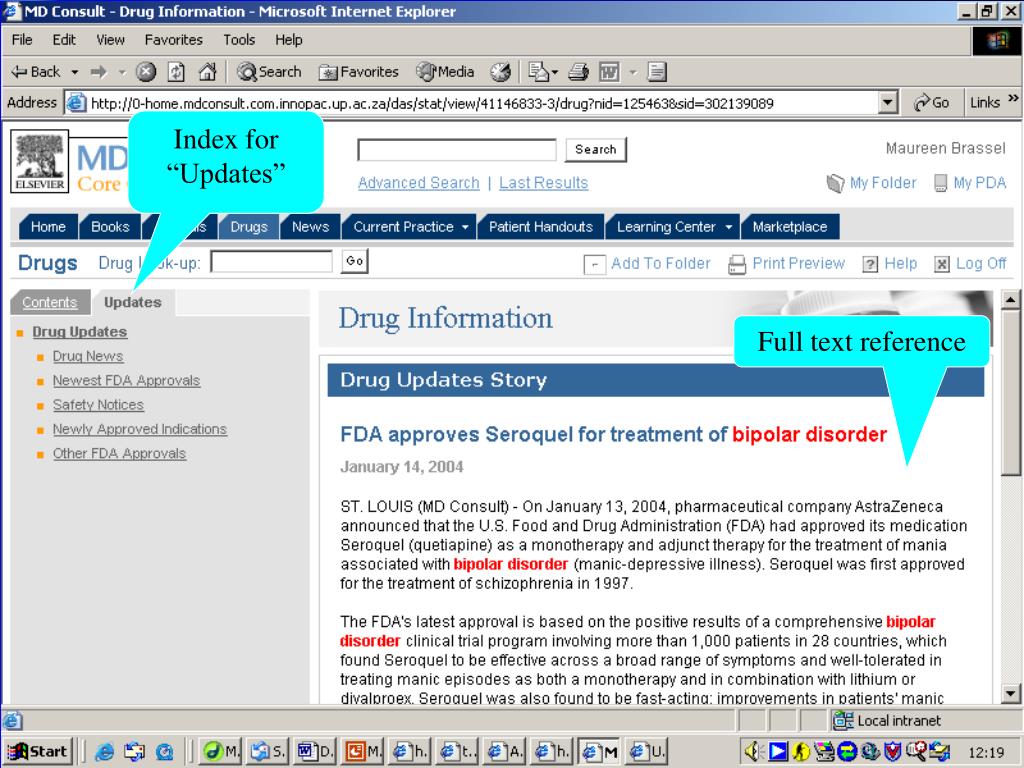Click the Go button for Drug Look-up
Screen dimensions: 1024x768
pyautogui.click(x=355, y=261)
